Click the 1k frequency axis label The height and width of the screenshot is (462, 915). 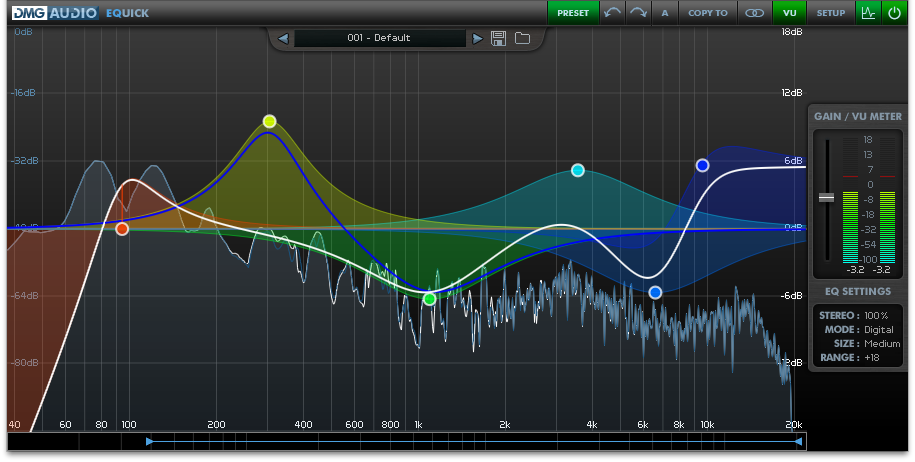tap(418, 425)
